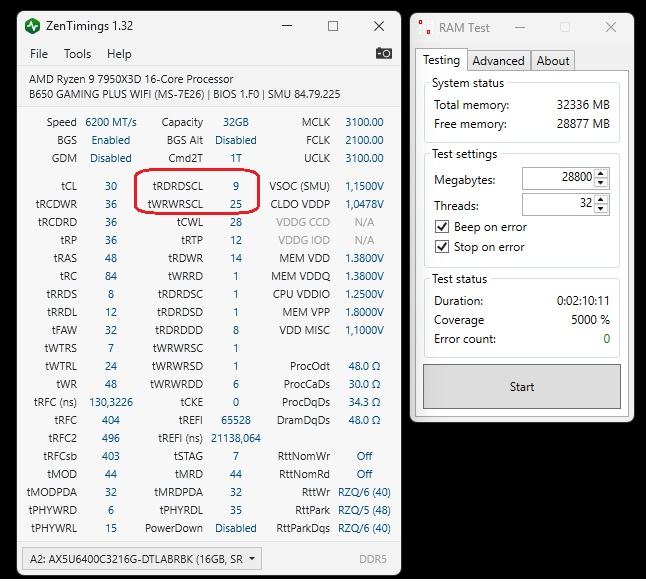Screen dimensions: 646x581
Task: Click the ProcCaDs value 30.0 Ω
Action: 364,384
